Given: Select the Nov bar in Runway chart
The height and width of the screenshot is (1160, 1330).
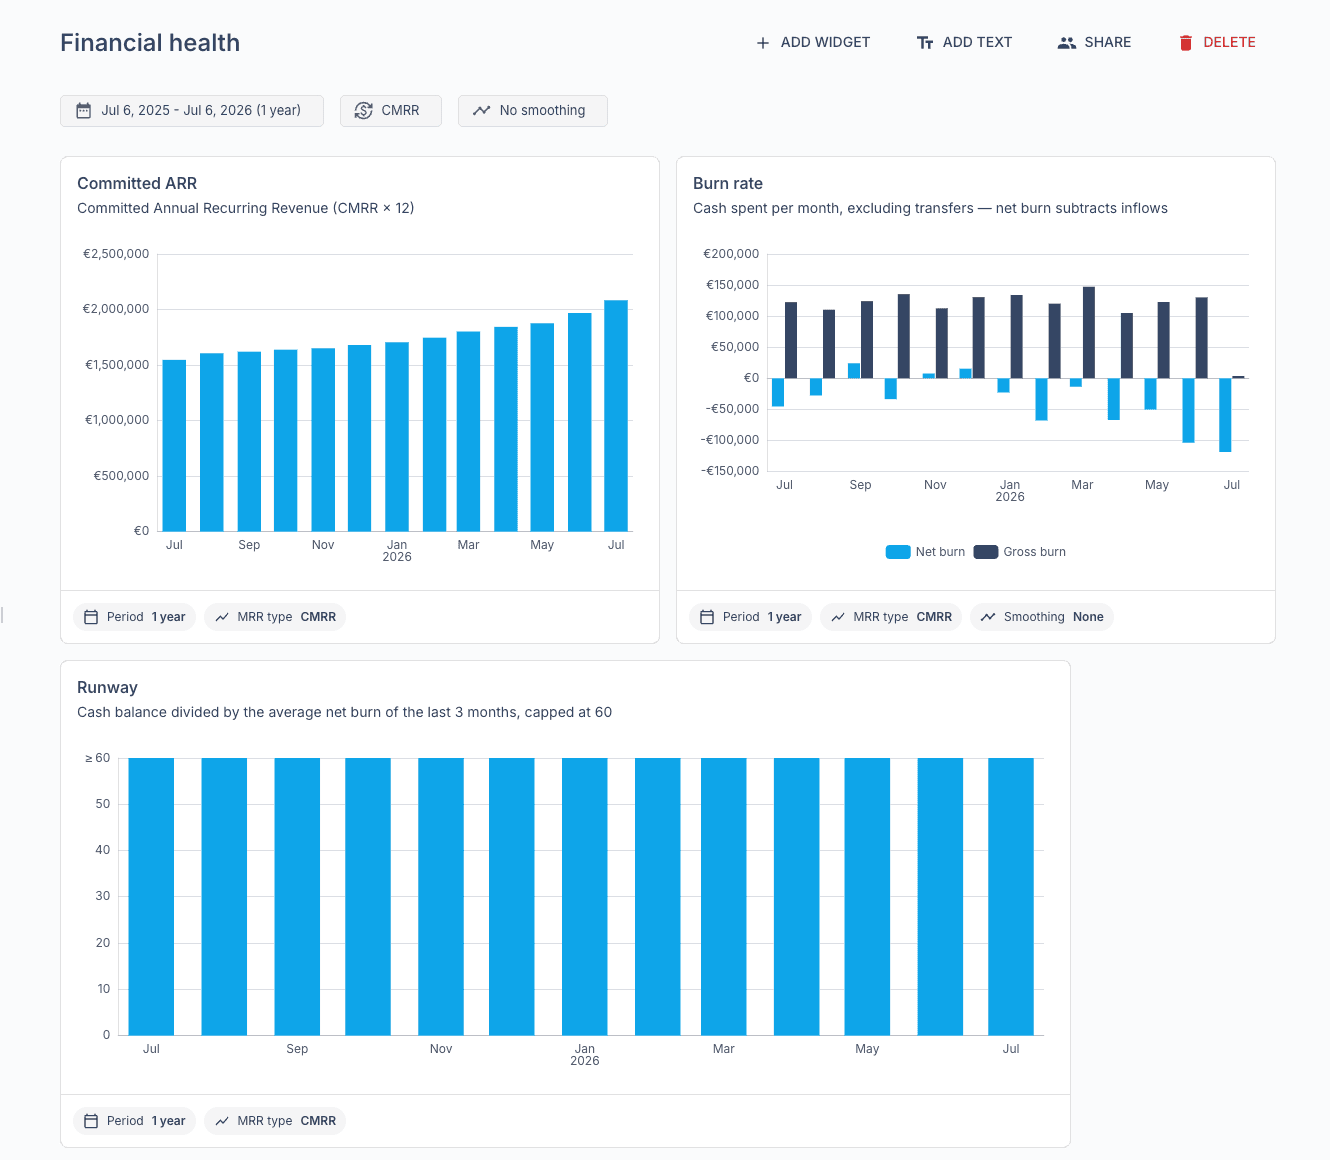Looking at the screenshot, I should pos(441,896).
